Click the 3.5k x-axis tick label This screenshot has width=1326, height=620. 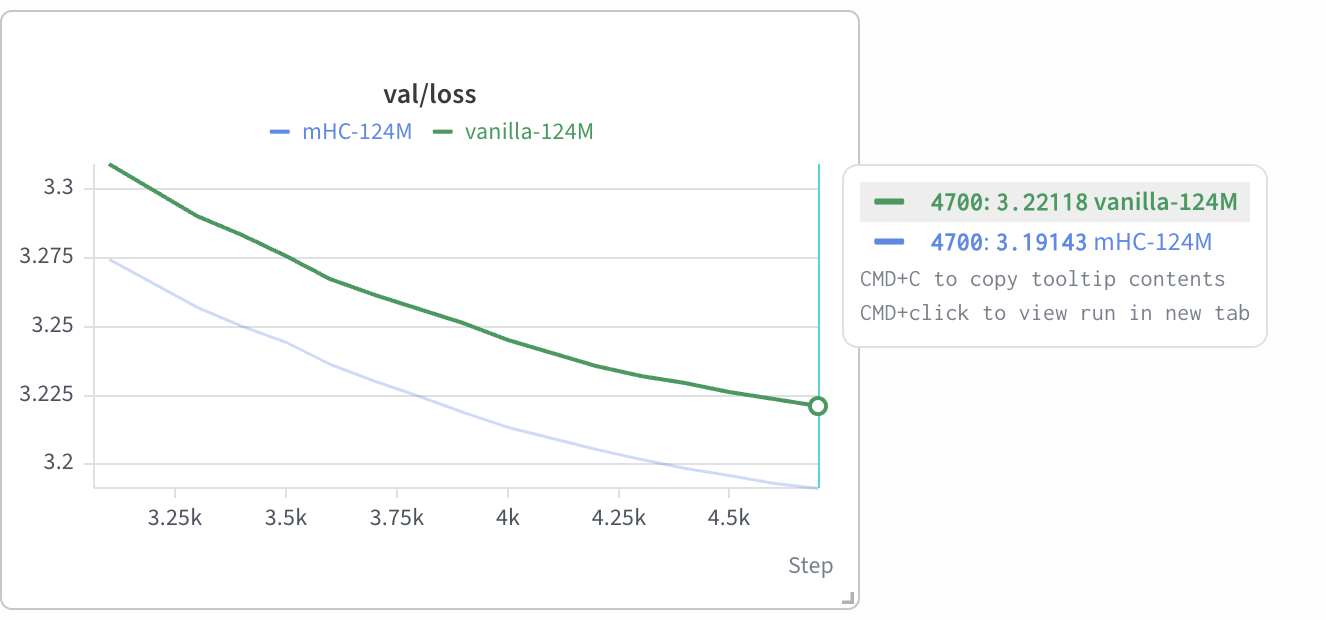(x=286, y=518)
